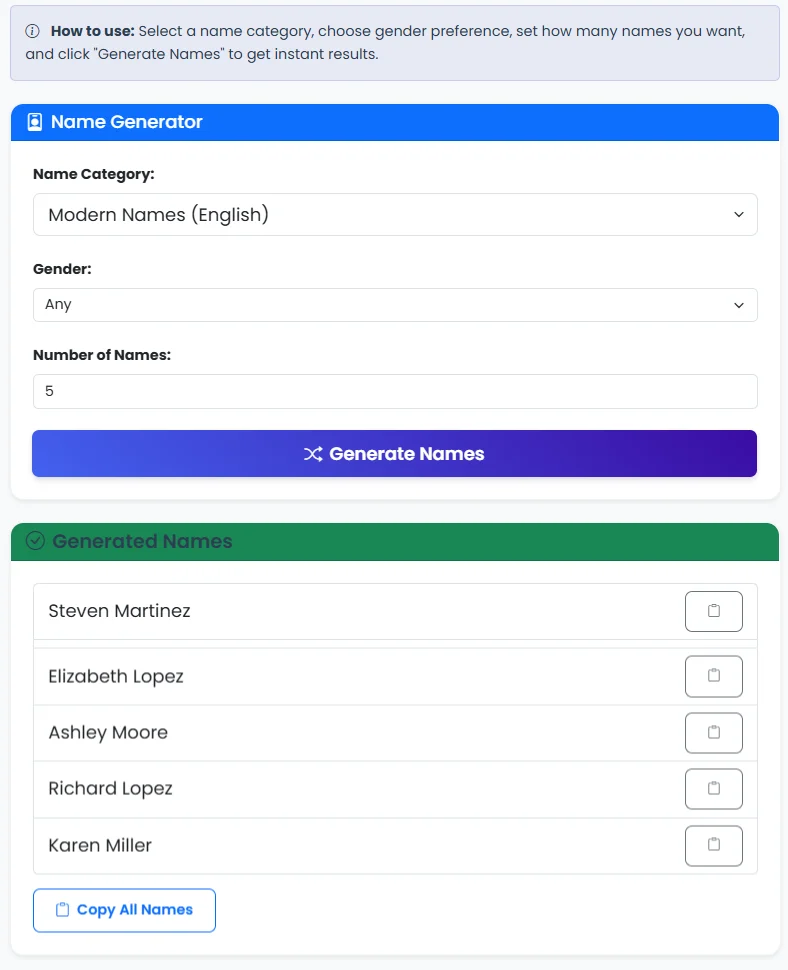Click the Ashley Moore name entry

click(108, 732)
